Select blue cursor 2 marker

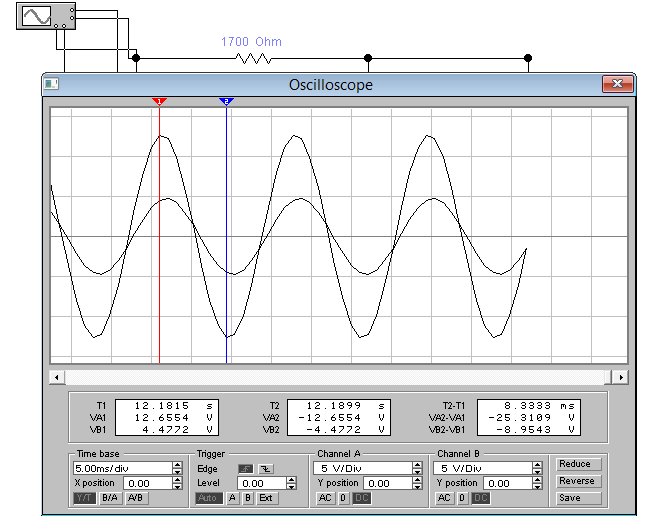(226, 102)
